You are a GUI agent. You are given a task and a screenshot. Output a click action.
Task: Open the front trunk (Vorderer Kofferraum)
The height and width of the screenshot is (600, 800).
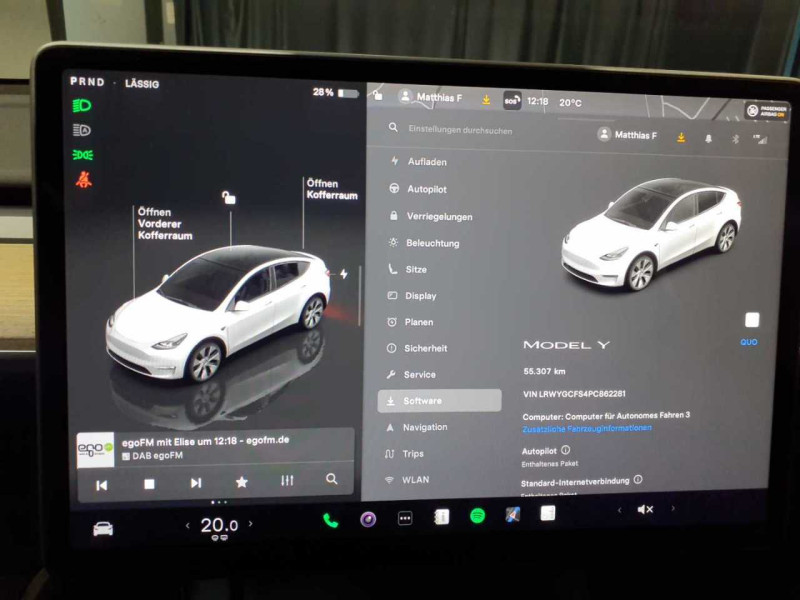pyautogui.click(x=165, y=223)
